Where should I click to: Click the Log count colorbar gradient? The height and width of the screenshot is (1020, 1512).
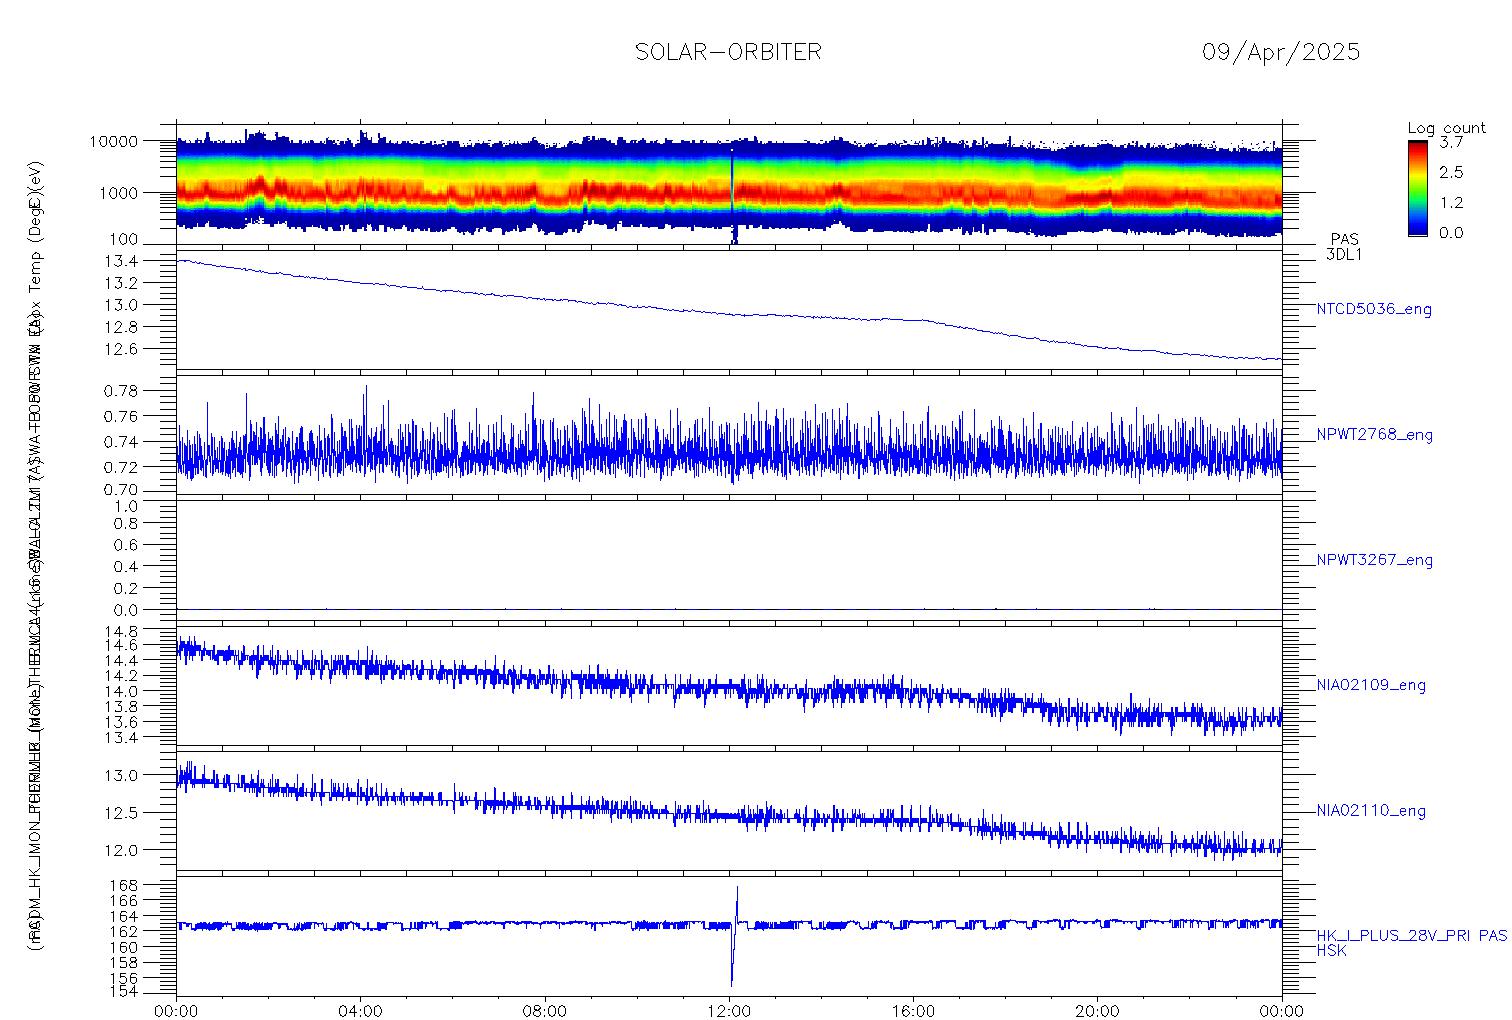pyautogui.click(x=1417, y=188)
